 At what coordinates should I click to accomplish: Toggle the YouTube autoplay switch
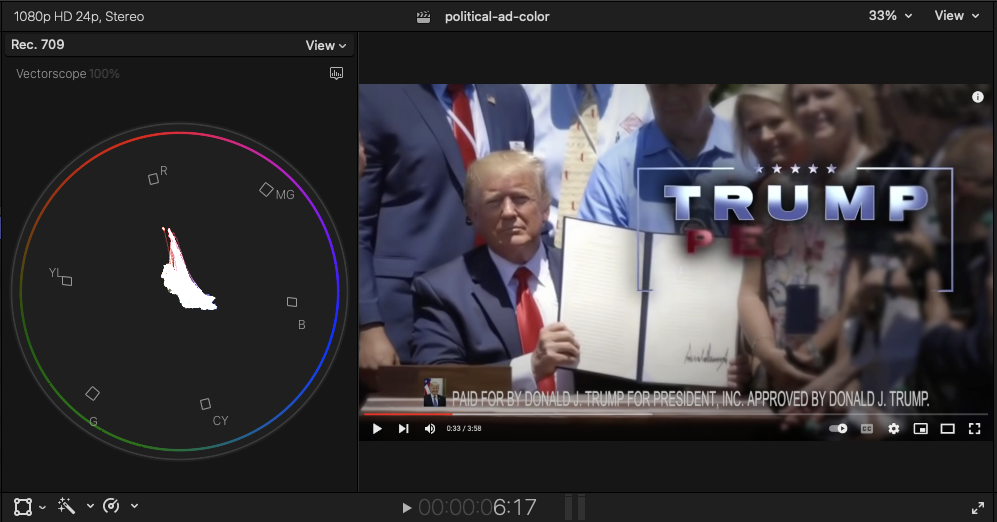click(x=838, y=429)
